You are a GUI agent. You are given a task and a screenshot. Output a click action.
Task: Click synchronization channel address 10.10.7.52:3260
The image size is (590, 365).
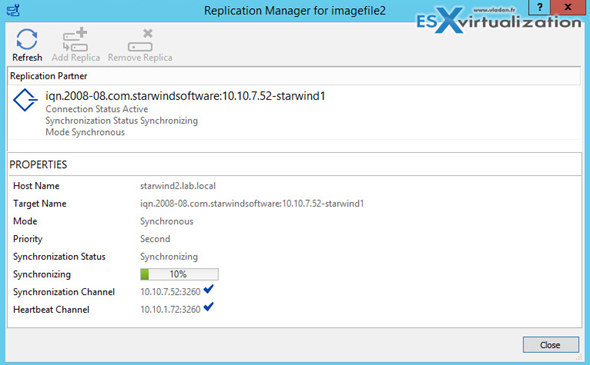(170, 292)
